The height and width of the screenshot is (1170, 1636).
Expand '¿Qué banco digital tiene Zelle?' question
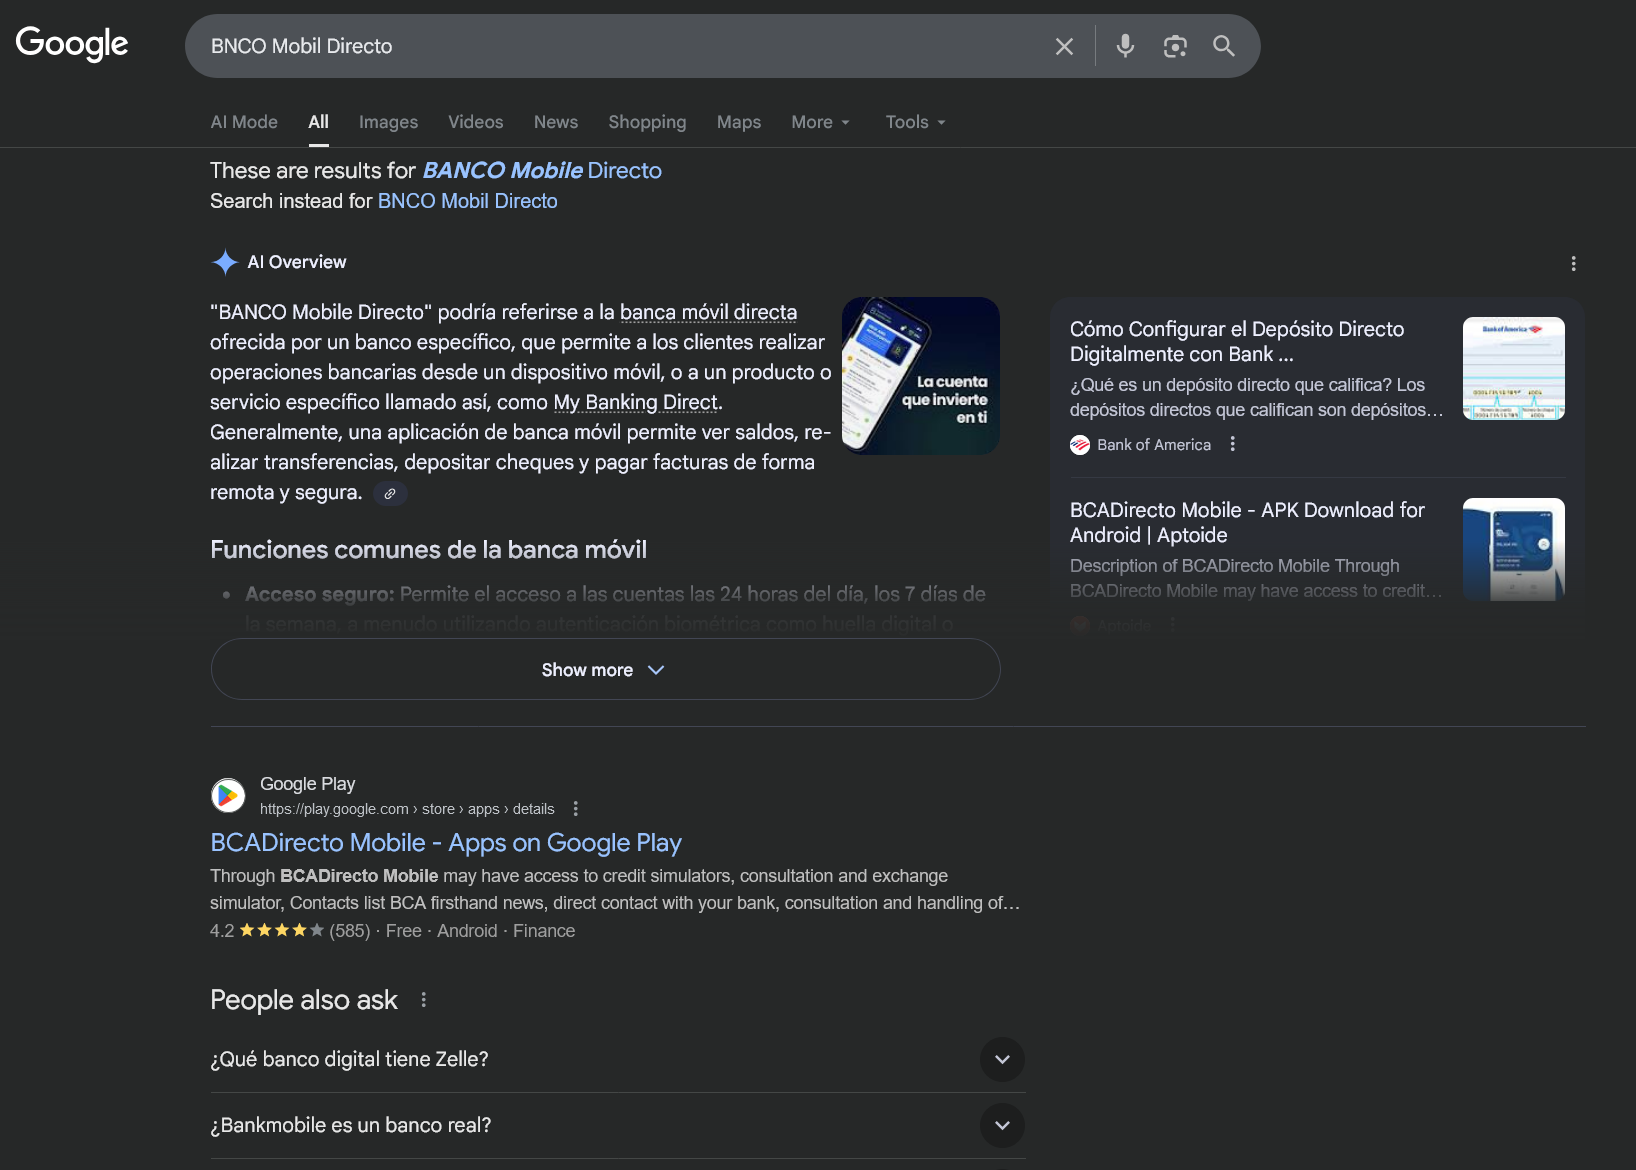coord(1002,1059)
